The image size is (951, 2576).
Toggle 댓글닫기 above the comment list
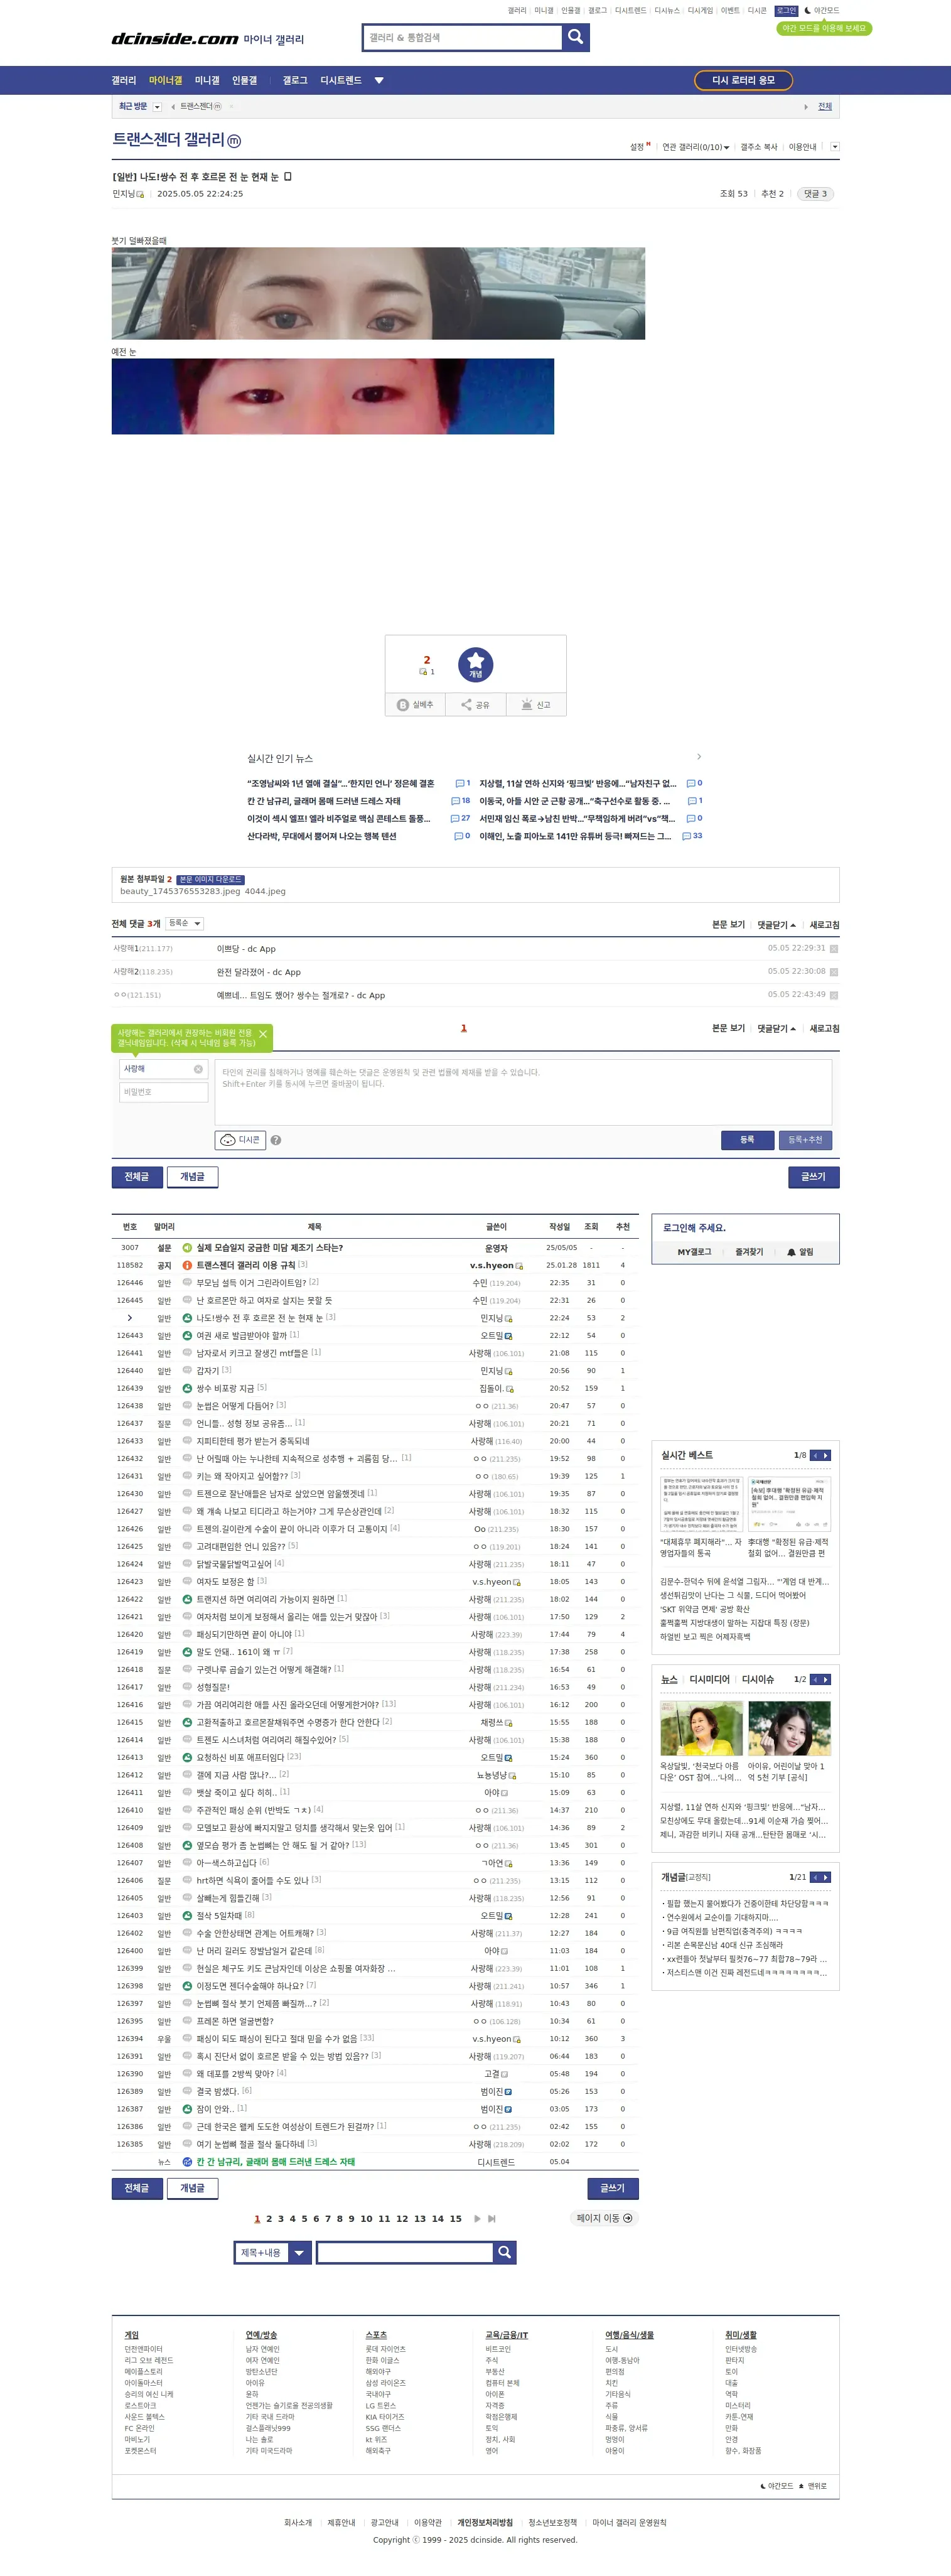[776, 924]
